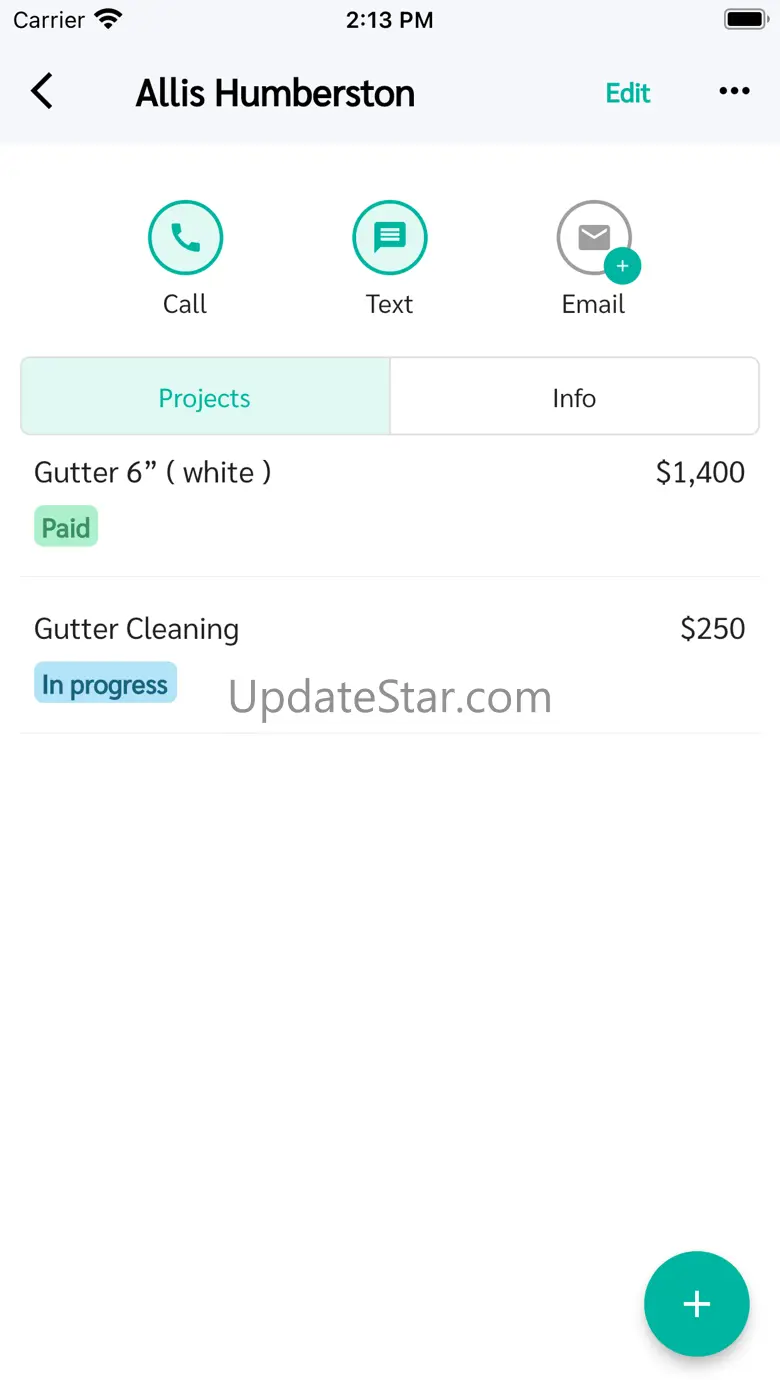Tap the phone Call icon

click(185, 238)
